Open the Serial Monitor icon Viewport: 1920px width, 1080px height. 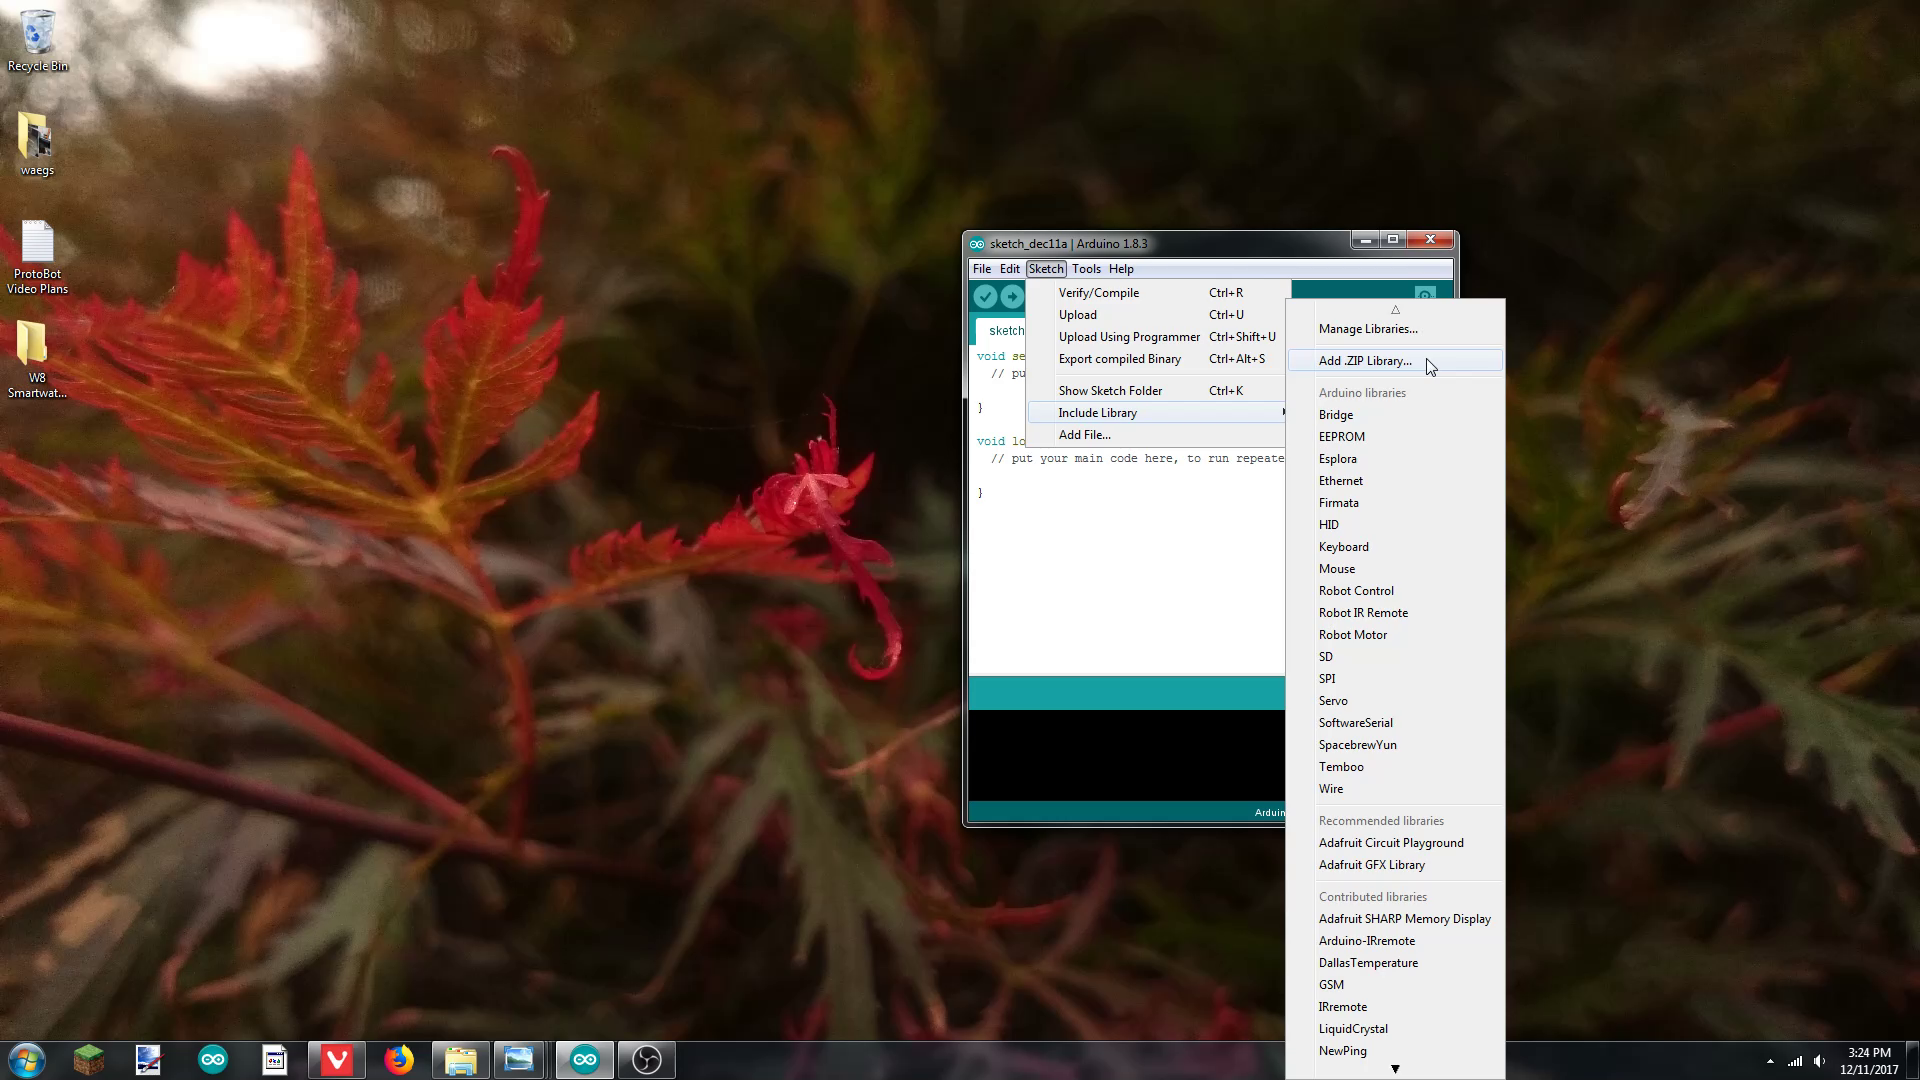coord(1425,293)
